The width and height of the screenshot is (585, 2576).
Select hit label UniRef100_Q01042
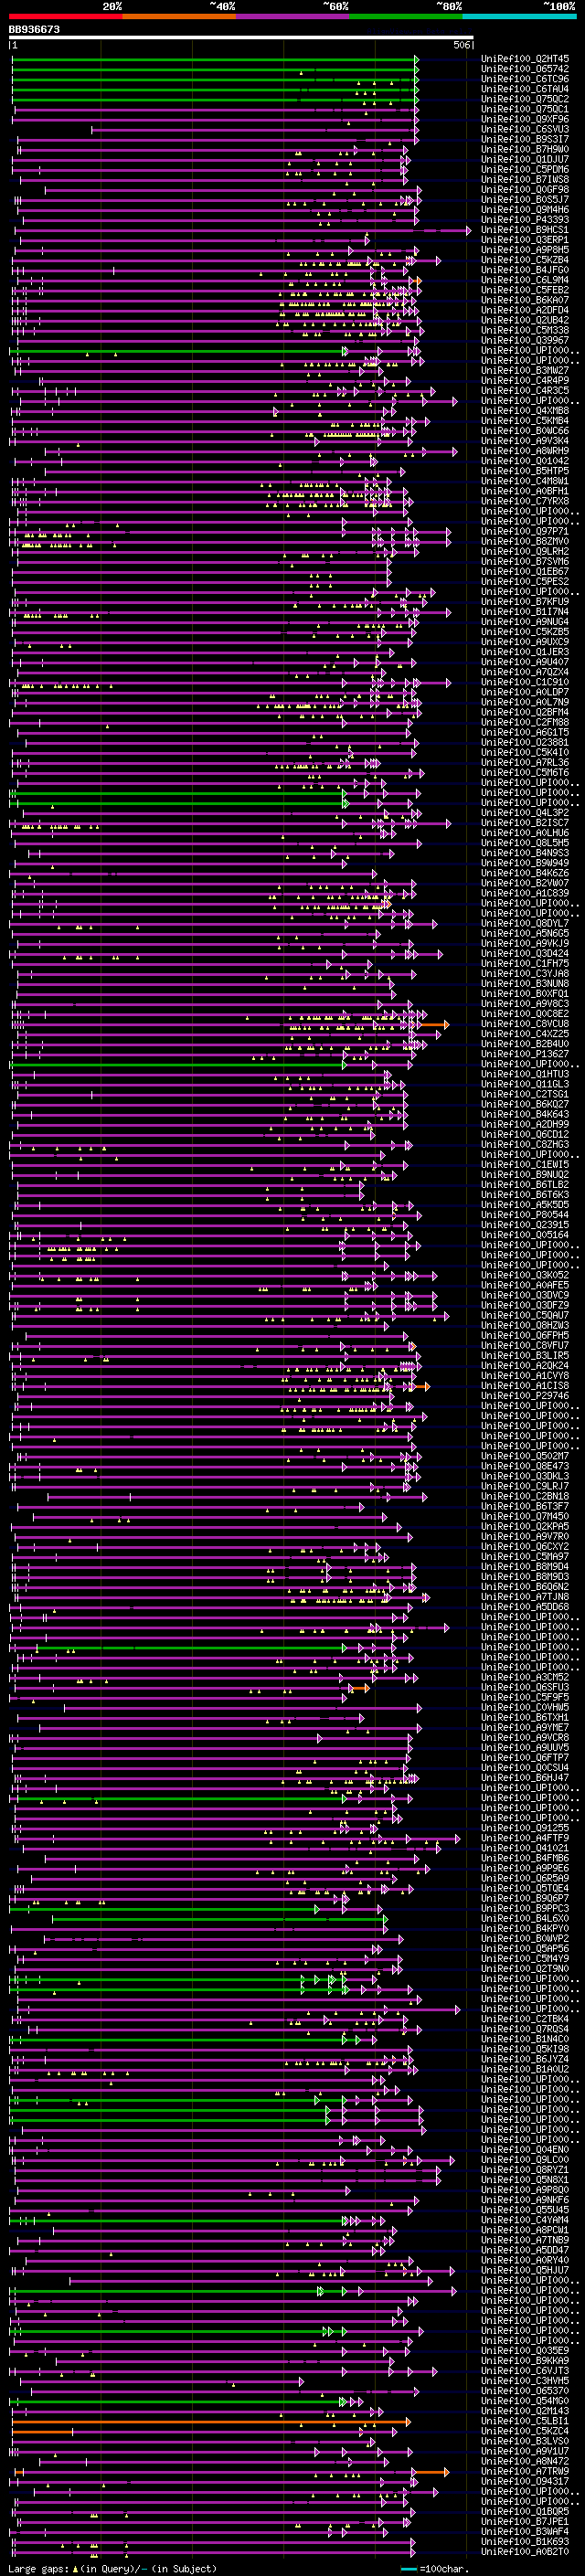coord(525,461)
